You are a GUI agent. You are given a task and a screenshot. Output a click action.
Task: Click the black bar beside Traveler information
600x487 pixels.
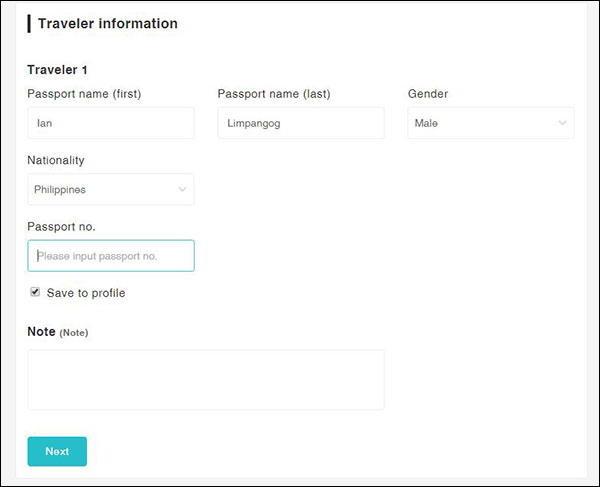(x=29, y=24)
